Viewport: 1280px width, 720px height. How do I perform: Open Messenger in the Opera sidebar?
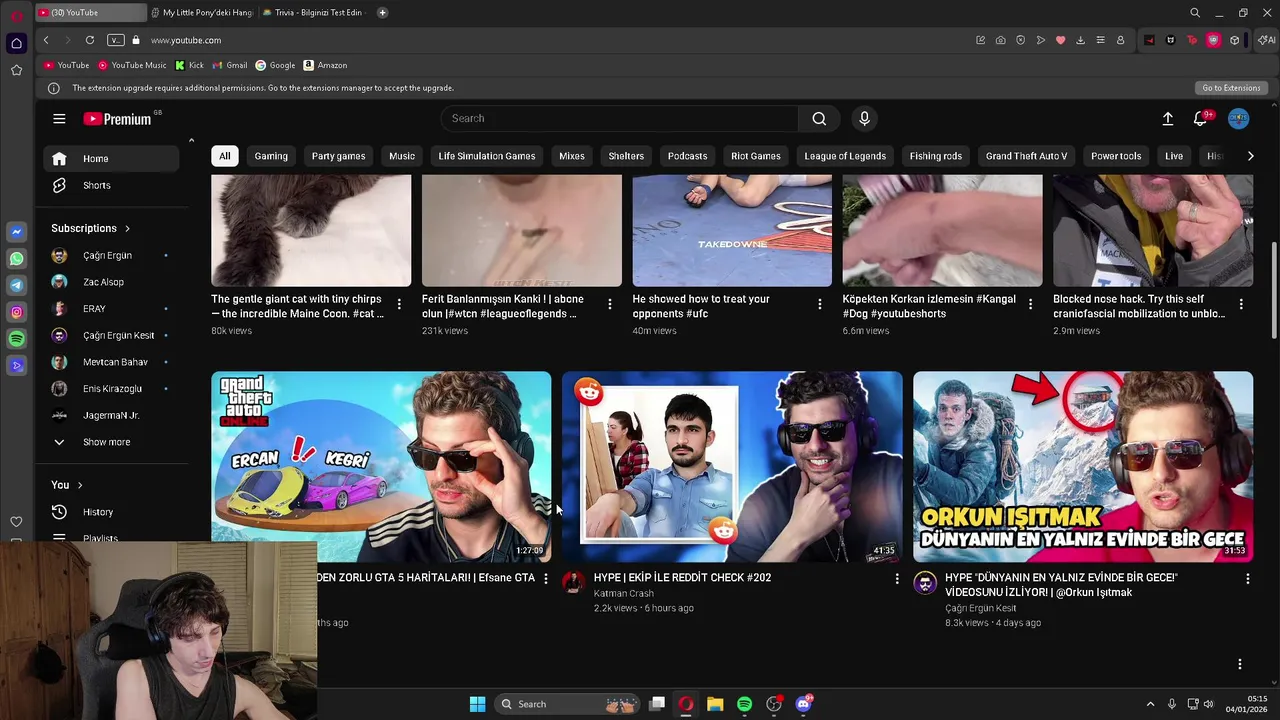(16, 232)
